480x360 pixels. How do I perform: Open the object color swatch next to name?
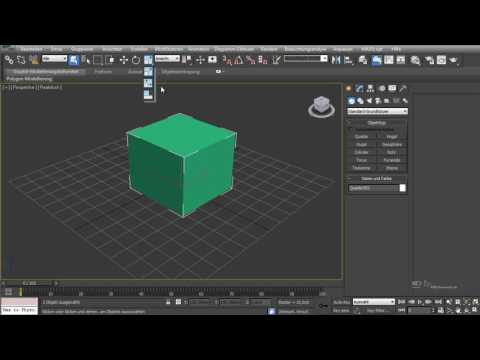(403, 188)
